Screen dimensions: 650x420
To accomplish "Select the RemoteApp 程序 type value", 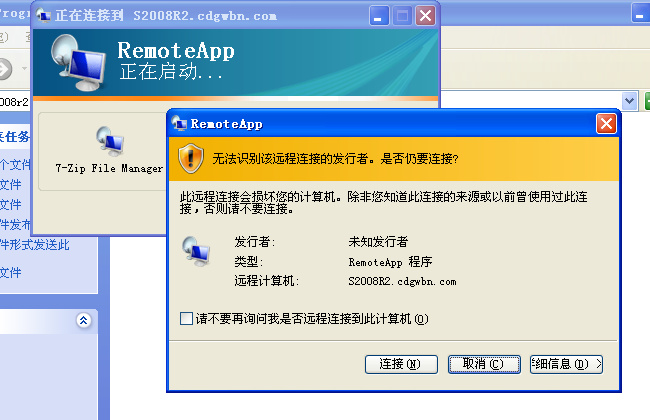I will (390, 262).
